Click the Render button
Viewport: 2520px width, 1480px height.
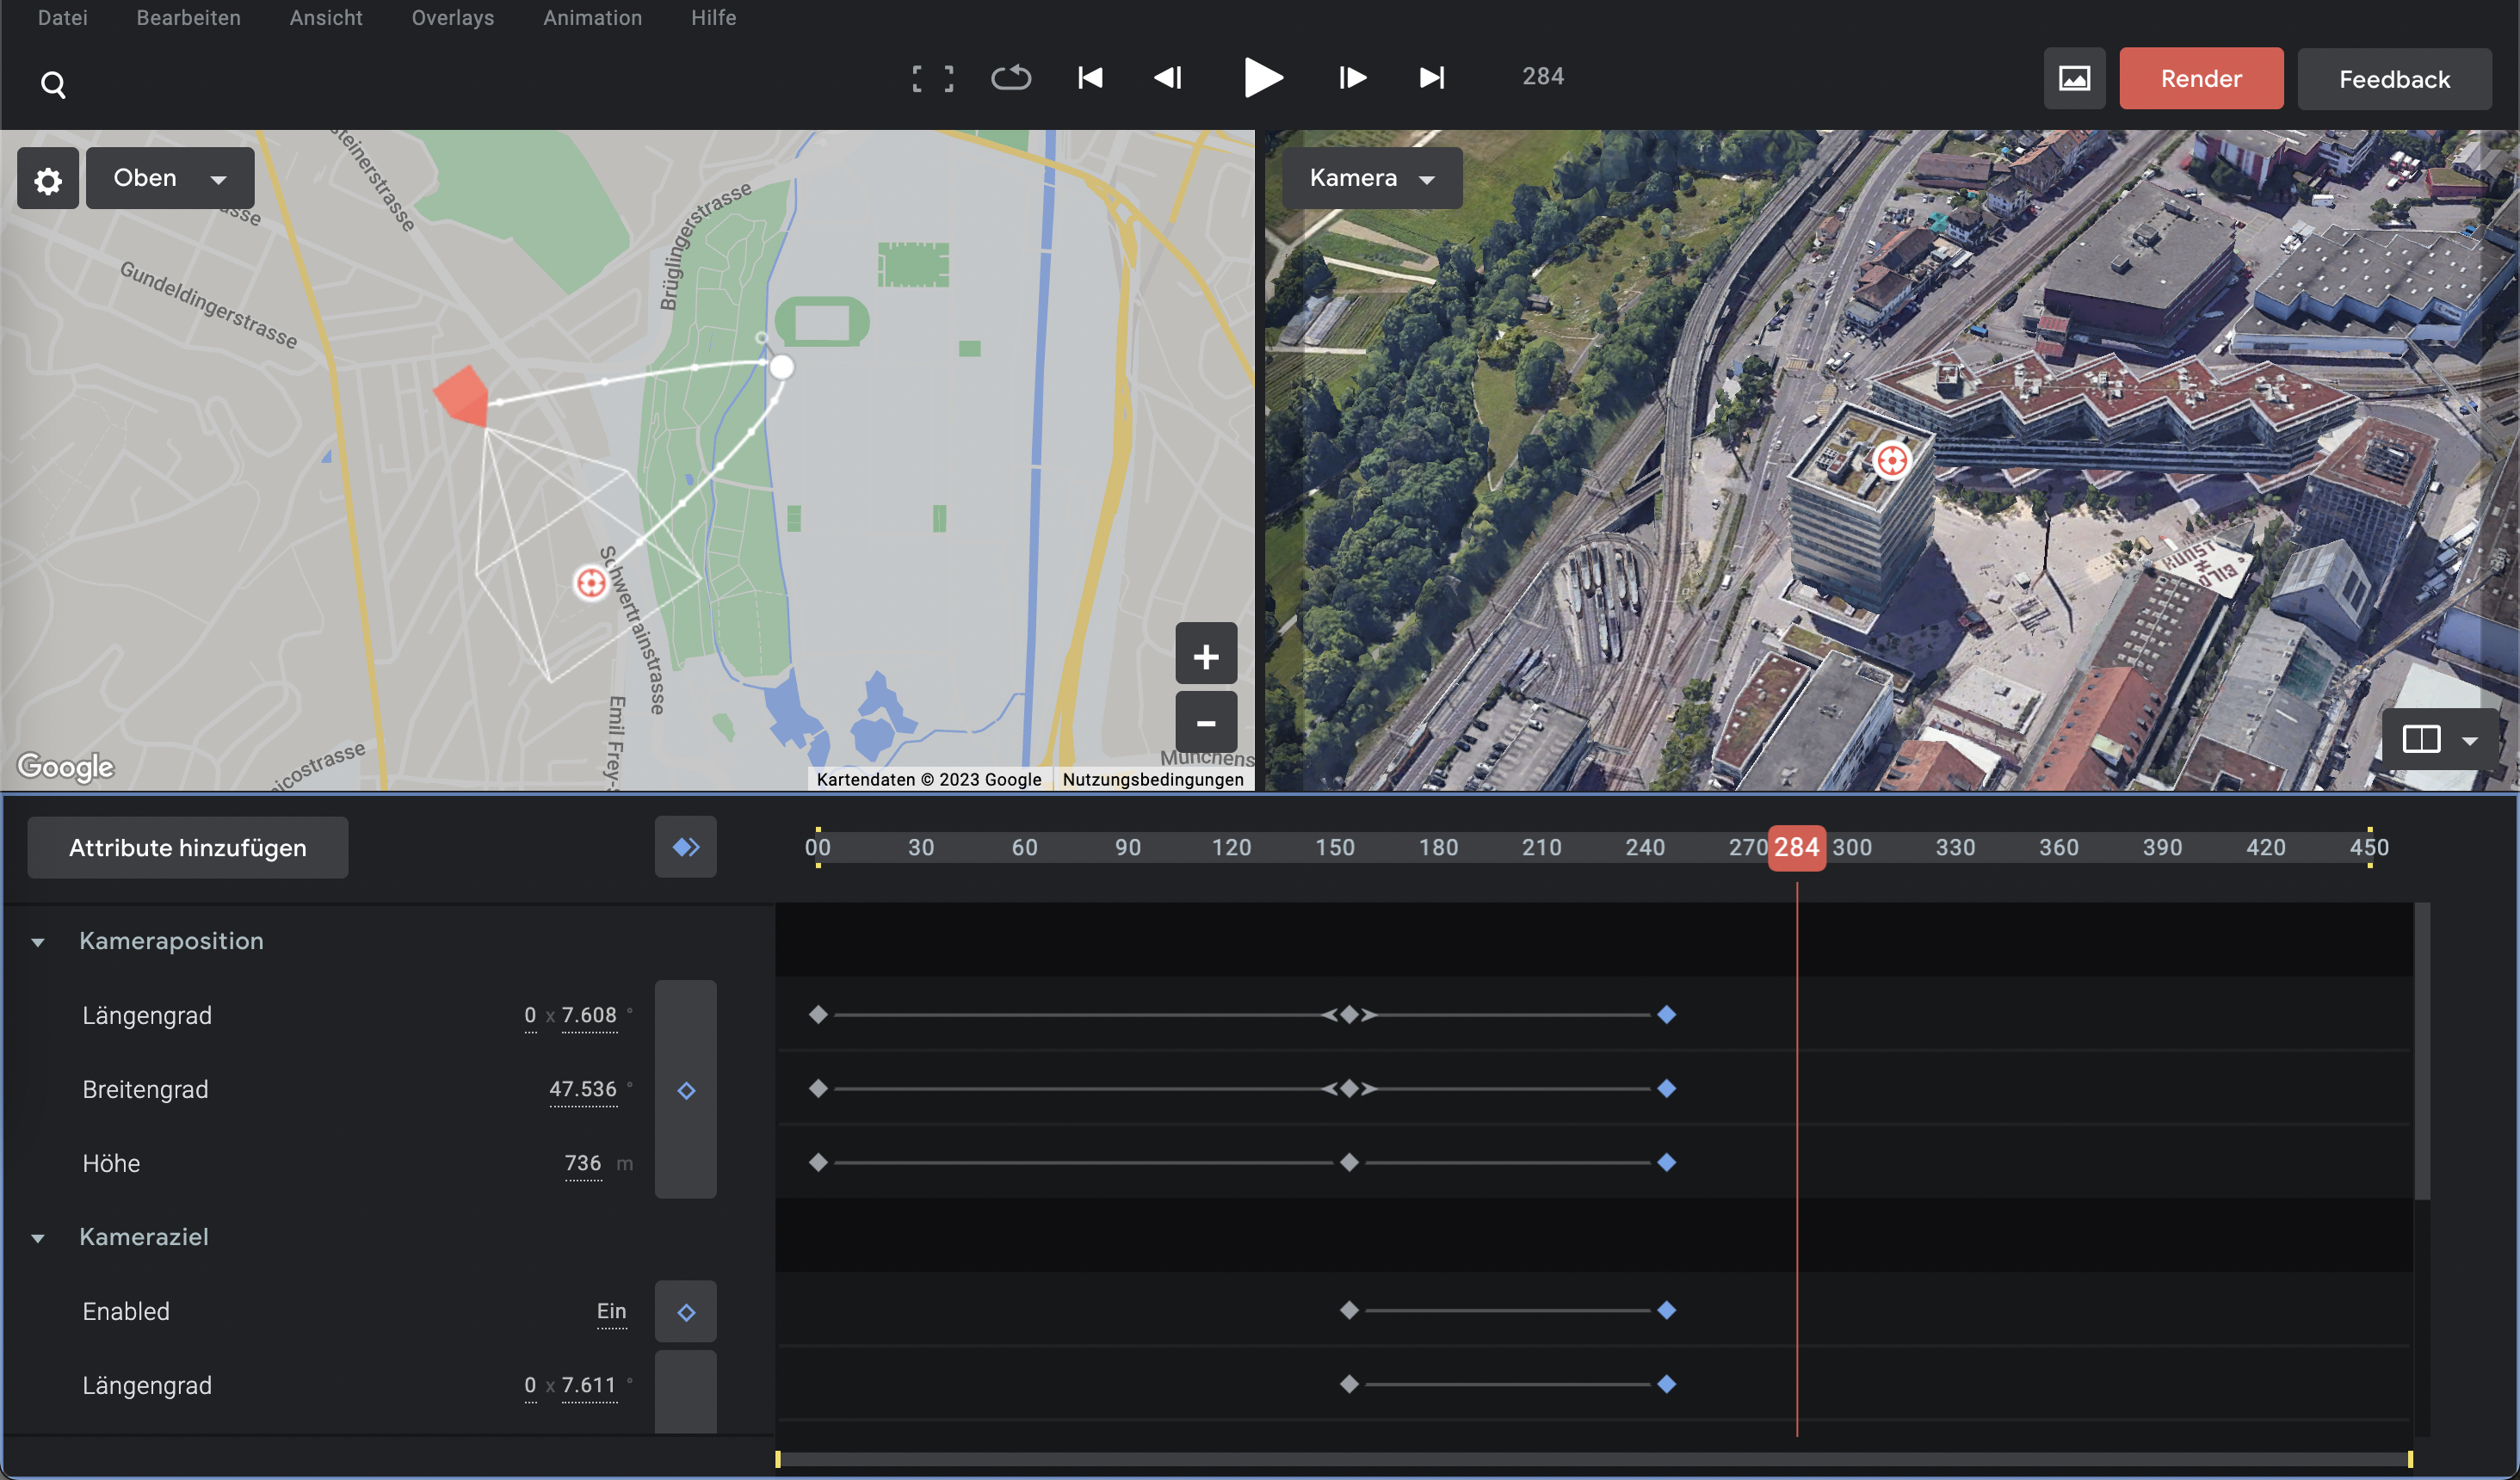2200,79
